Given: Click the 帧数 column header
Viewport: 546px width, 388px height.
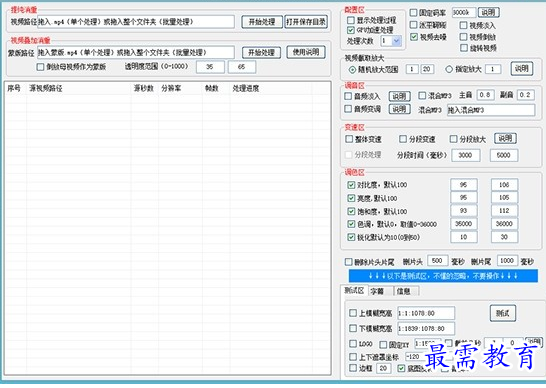Looking at the screenshot, I should tap(212, 88).
